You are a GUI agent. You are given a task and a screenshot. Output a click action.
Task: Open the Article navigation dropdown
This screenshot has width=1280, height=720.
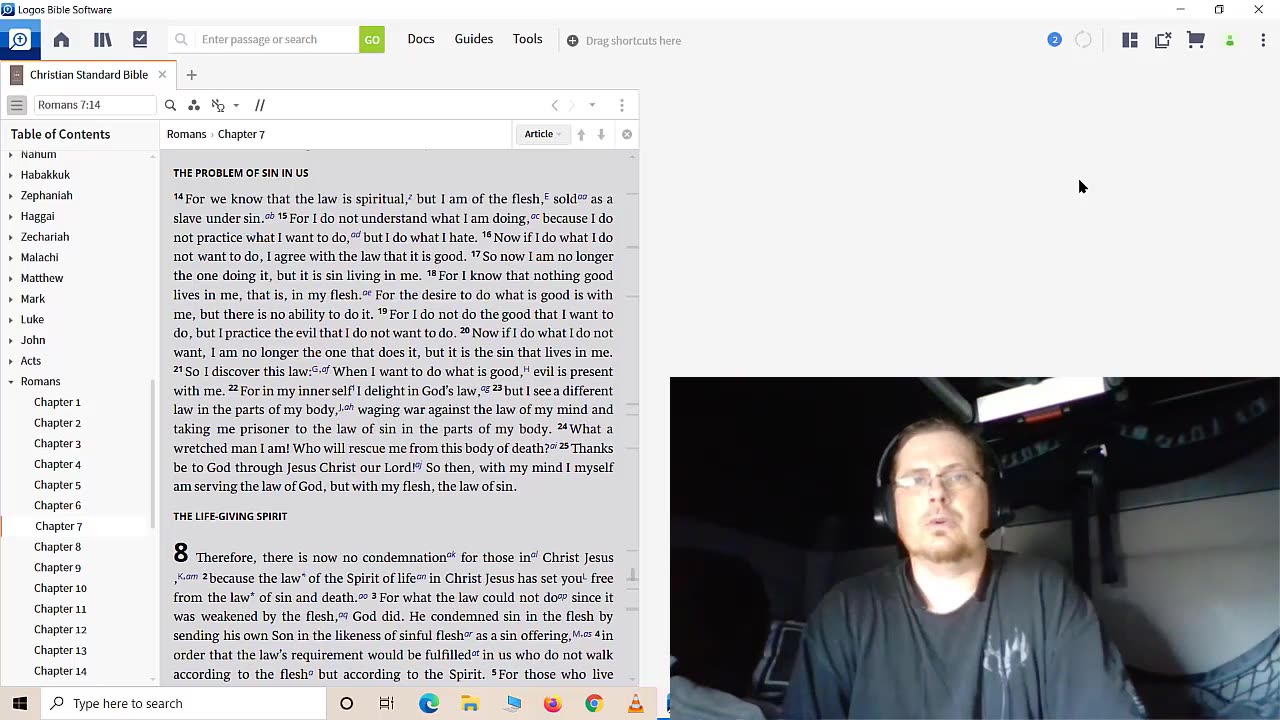pyautogui.click(x=544, y=134)
